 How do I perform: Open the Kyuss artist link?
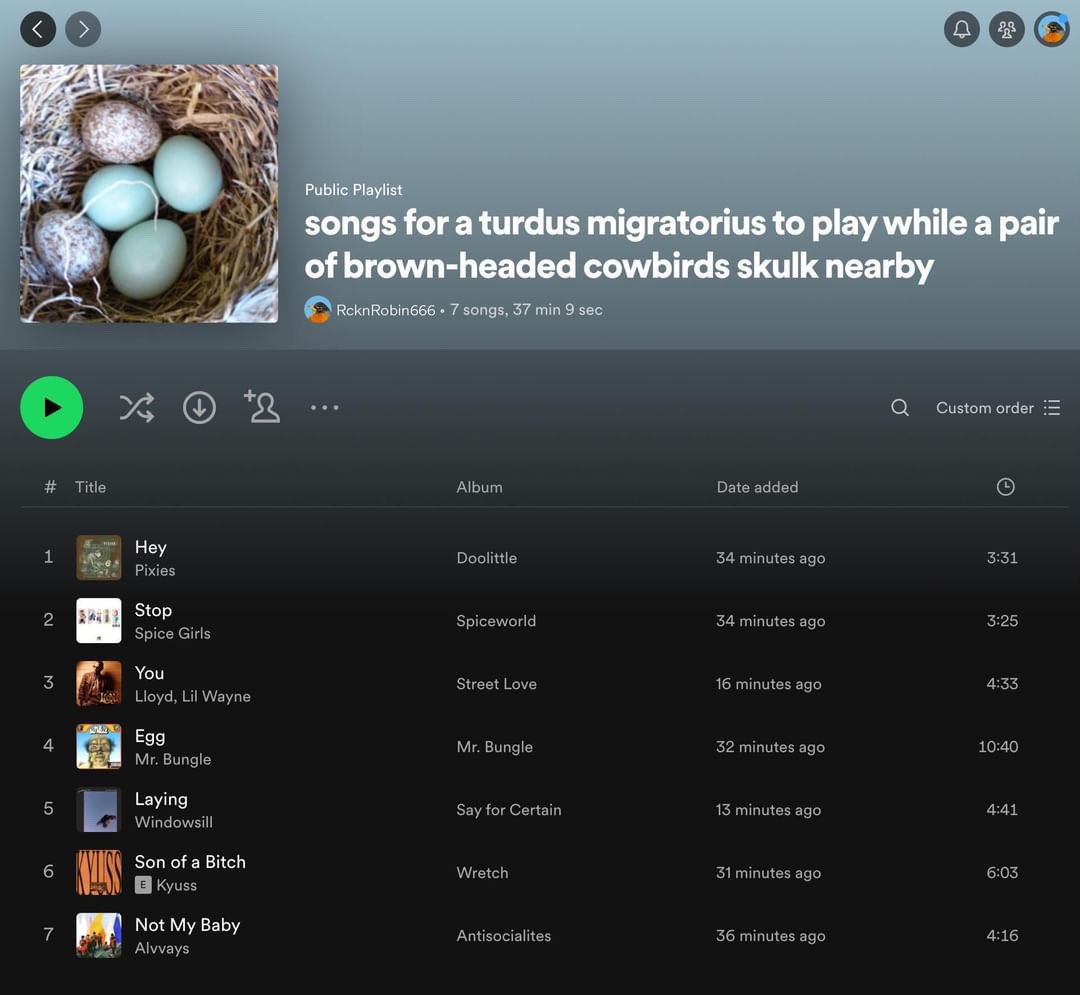(x=176, y=885)
